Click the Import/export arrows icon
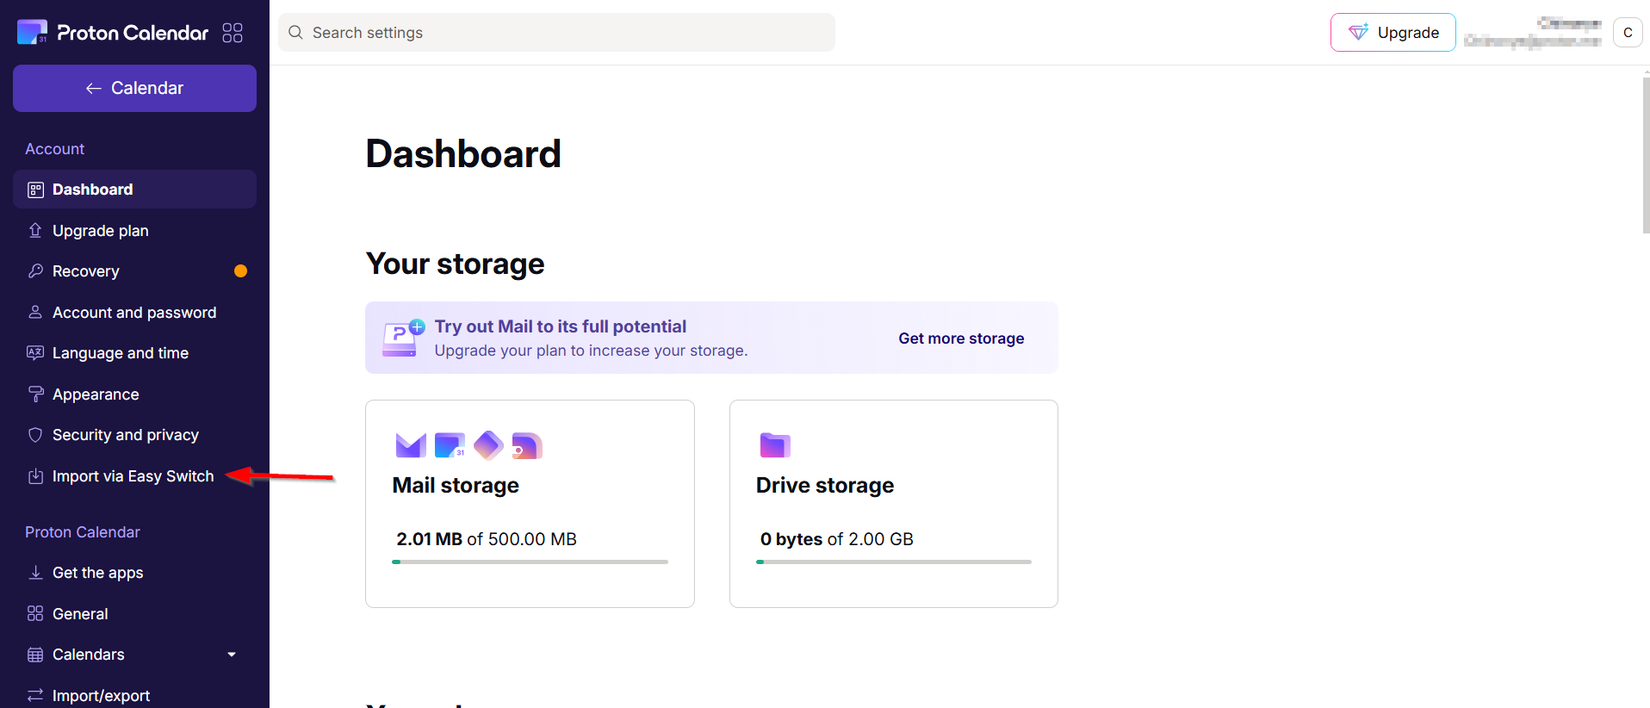 click(x=35, y=695)
